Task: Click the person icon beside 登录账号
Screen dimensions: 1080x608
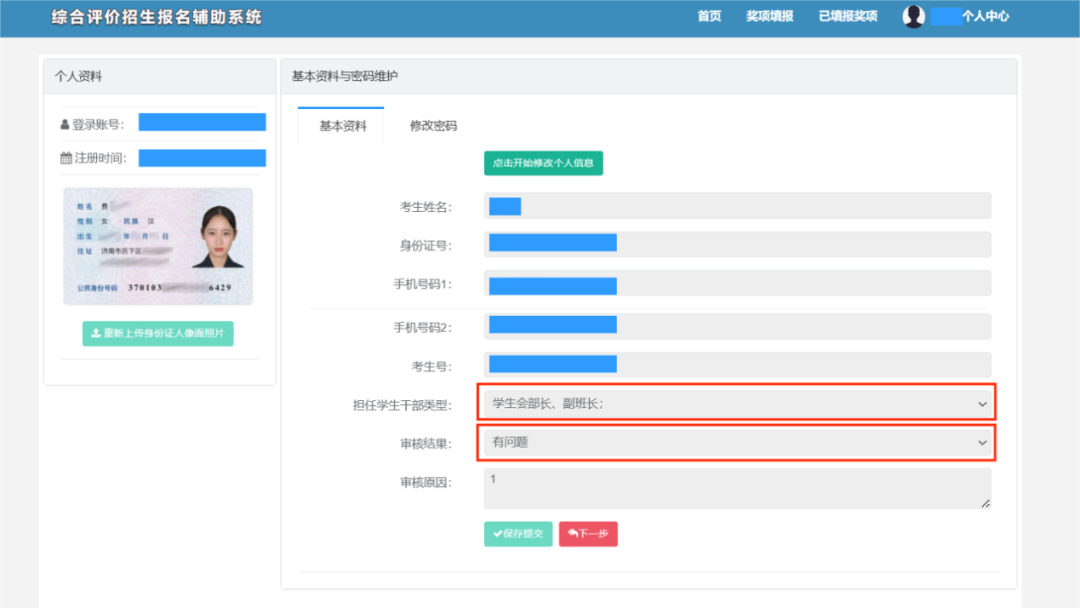Action: pyautogui.click(x=65, y=125)
